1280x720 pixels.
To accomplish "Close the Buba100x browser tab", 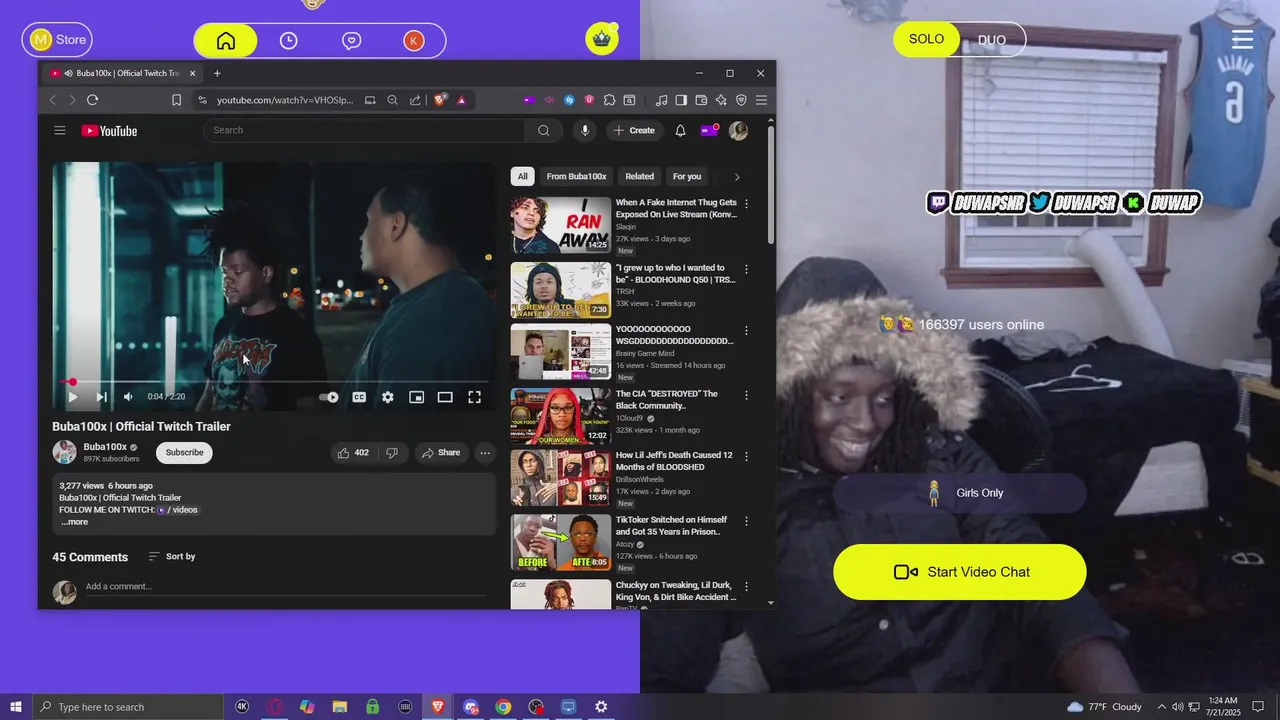I will (193, 73).
